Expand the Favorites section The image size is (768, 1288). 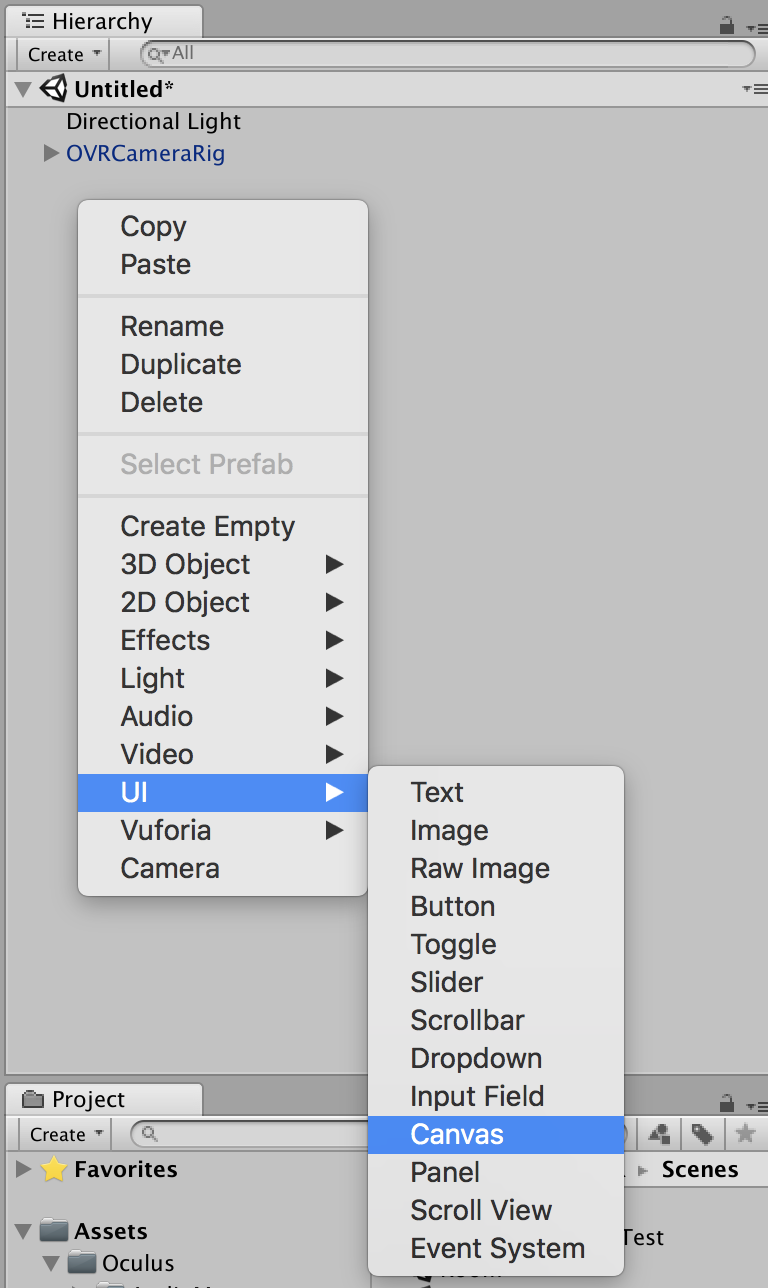point(24,1170)
